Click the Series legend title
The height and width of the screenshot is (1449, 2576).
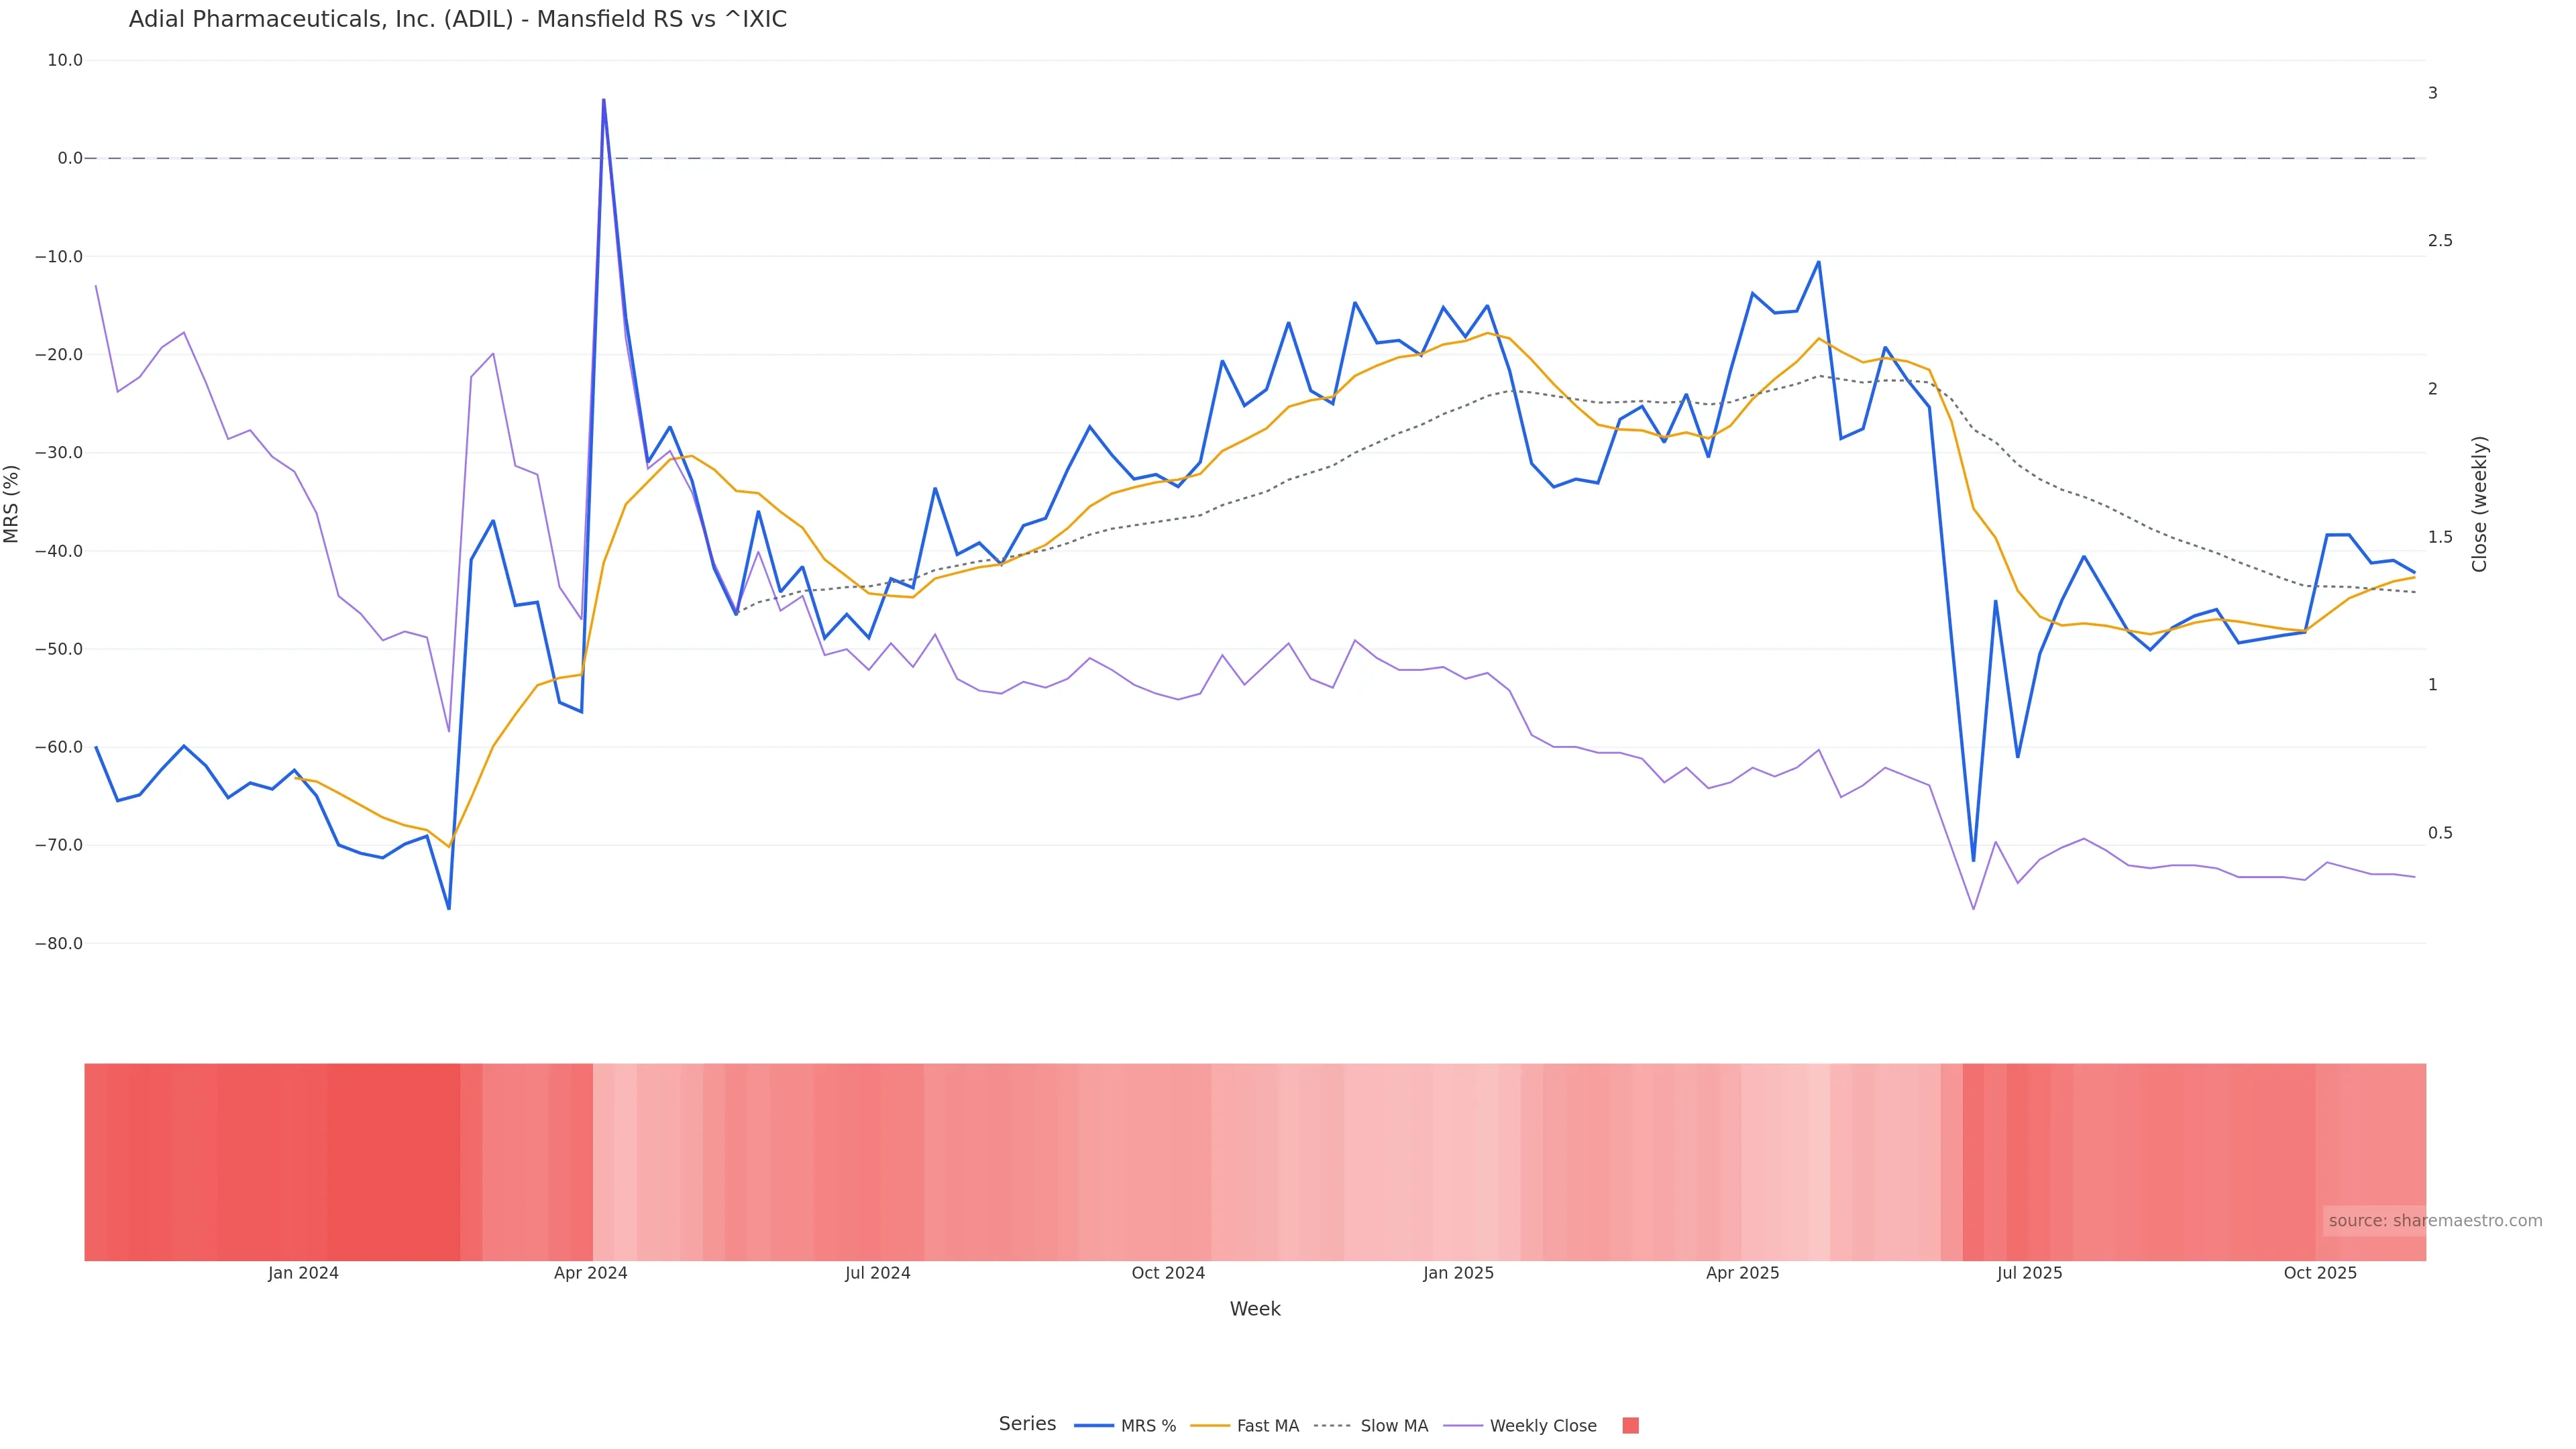1027,1424
